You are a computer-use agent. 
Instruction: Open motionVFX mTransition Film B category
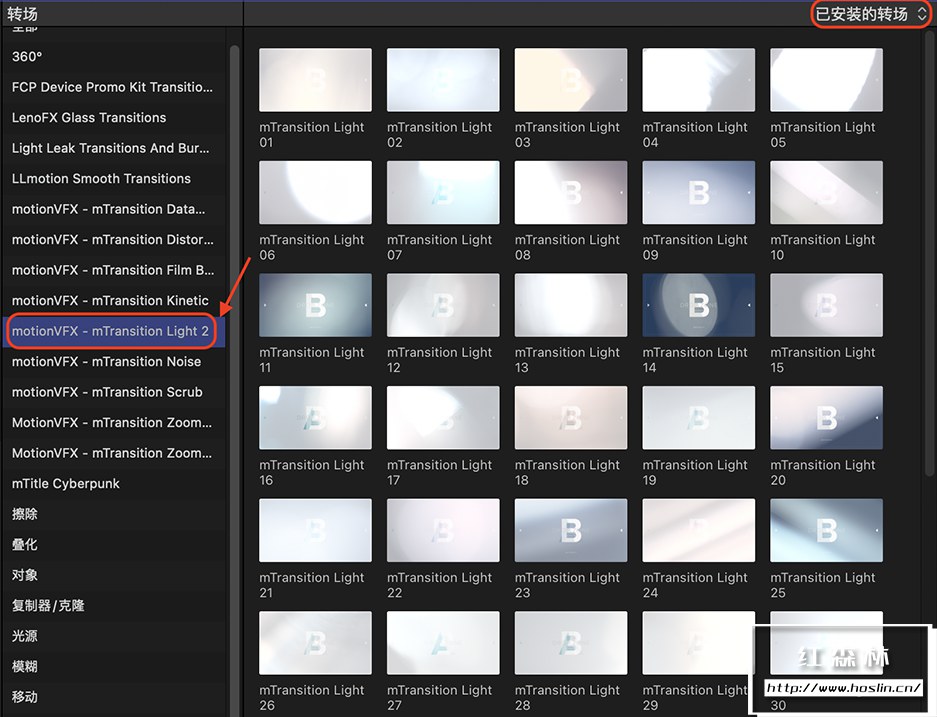[114, 270]
